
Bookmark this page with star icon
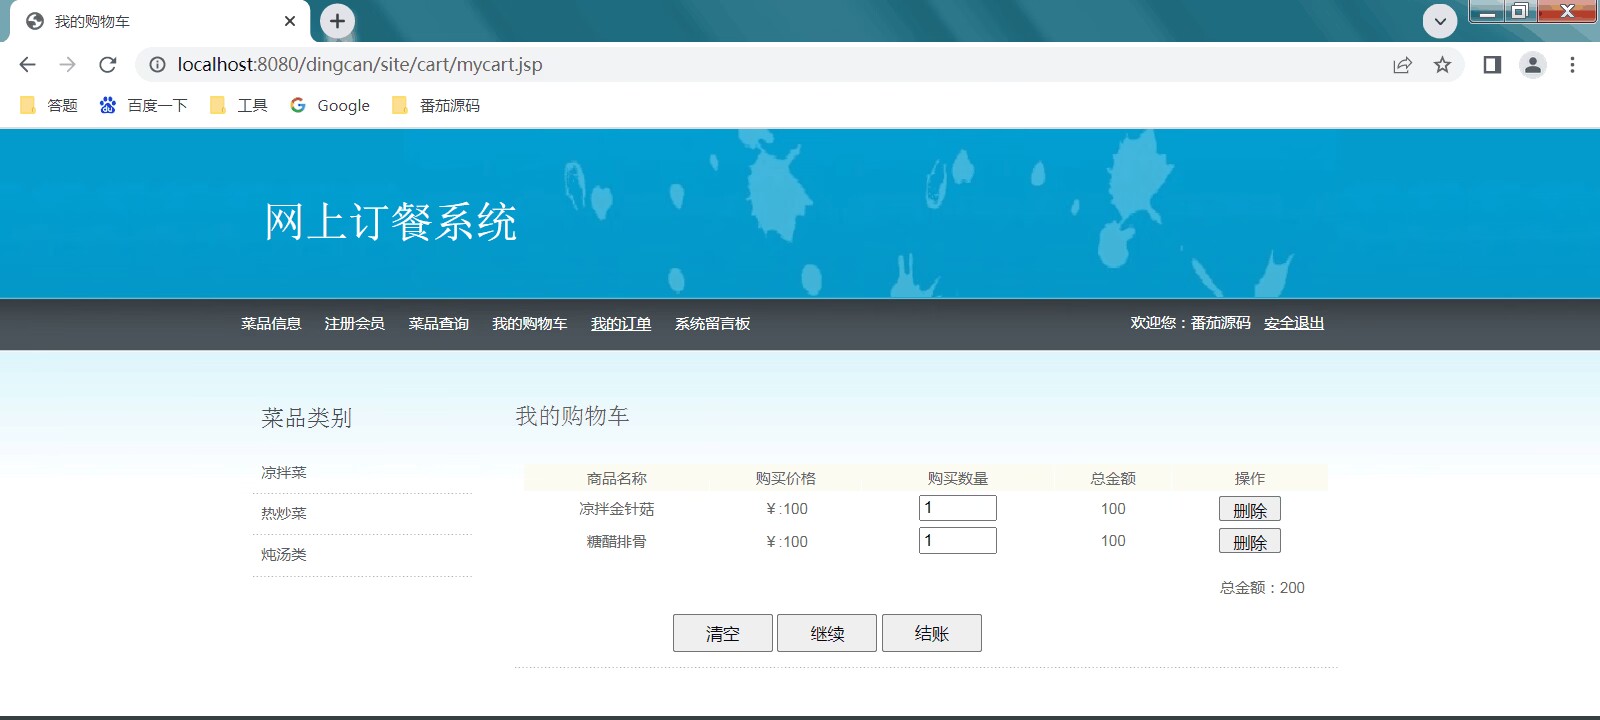click(1442, 65)
